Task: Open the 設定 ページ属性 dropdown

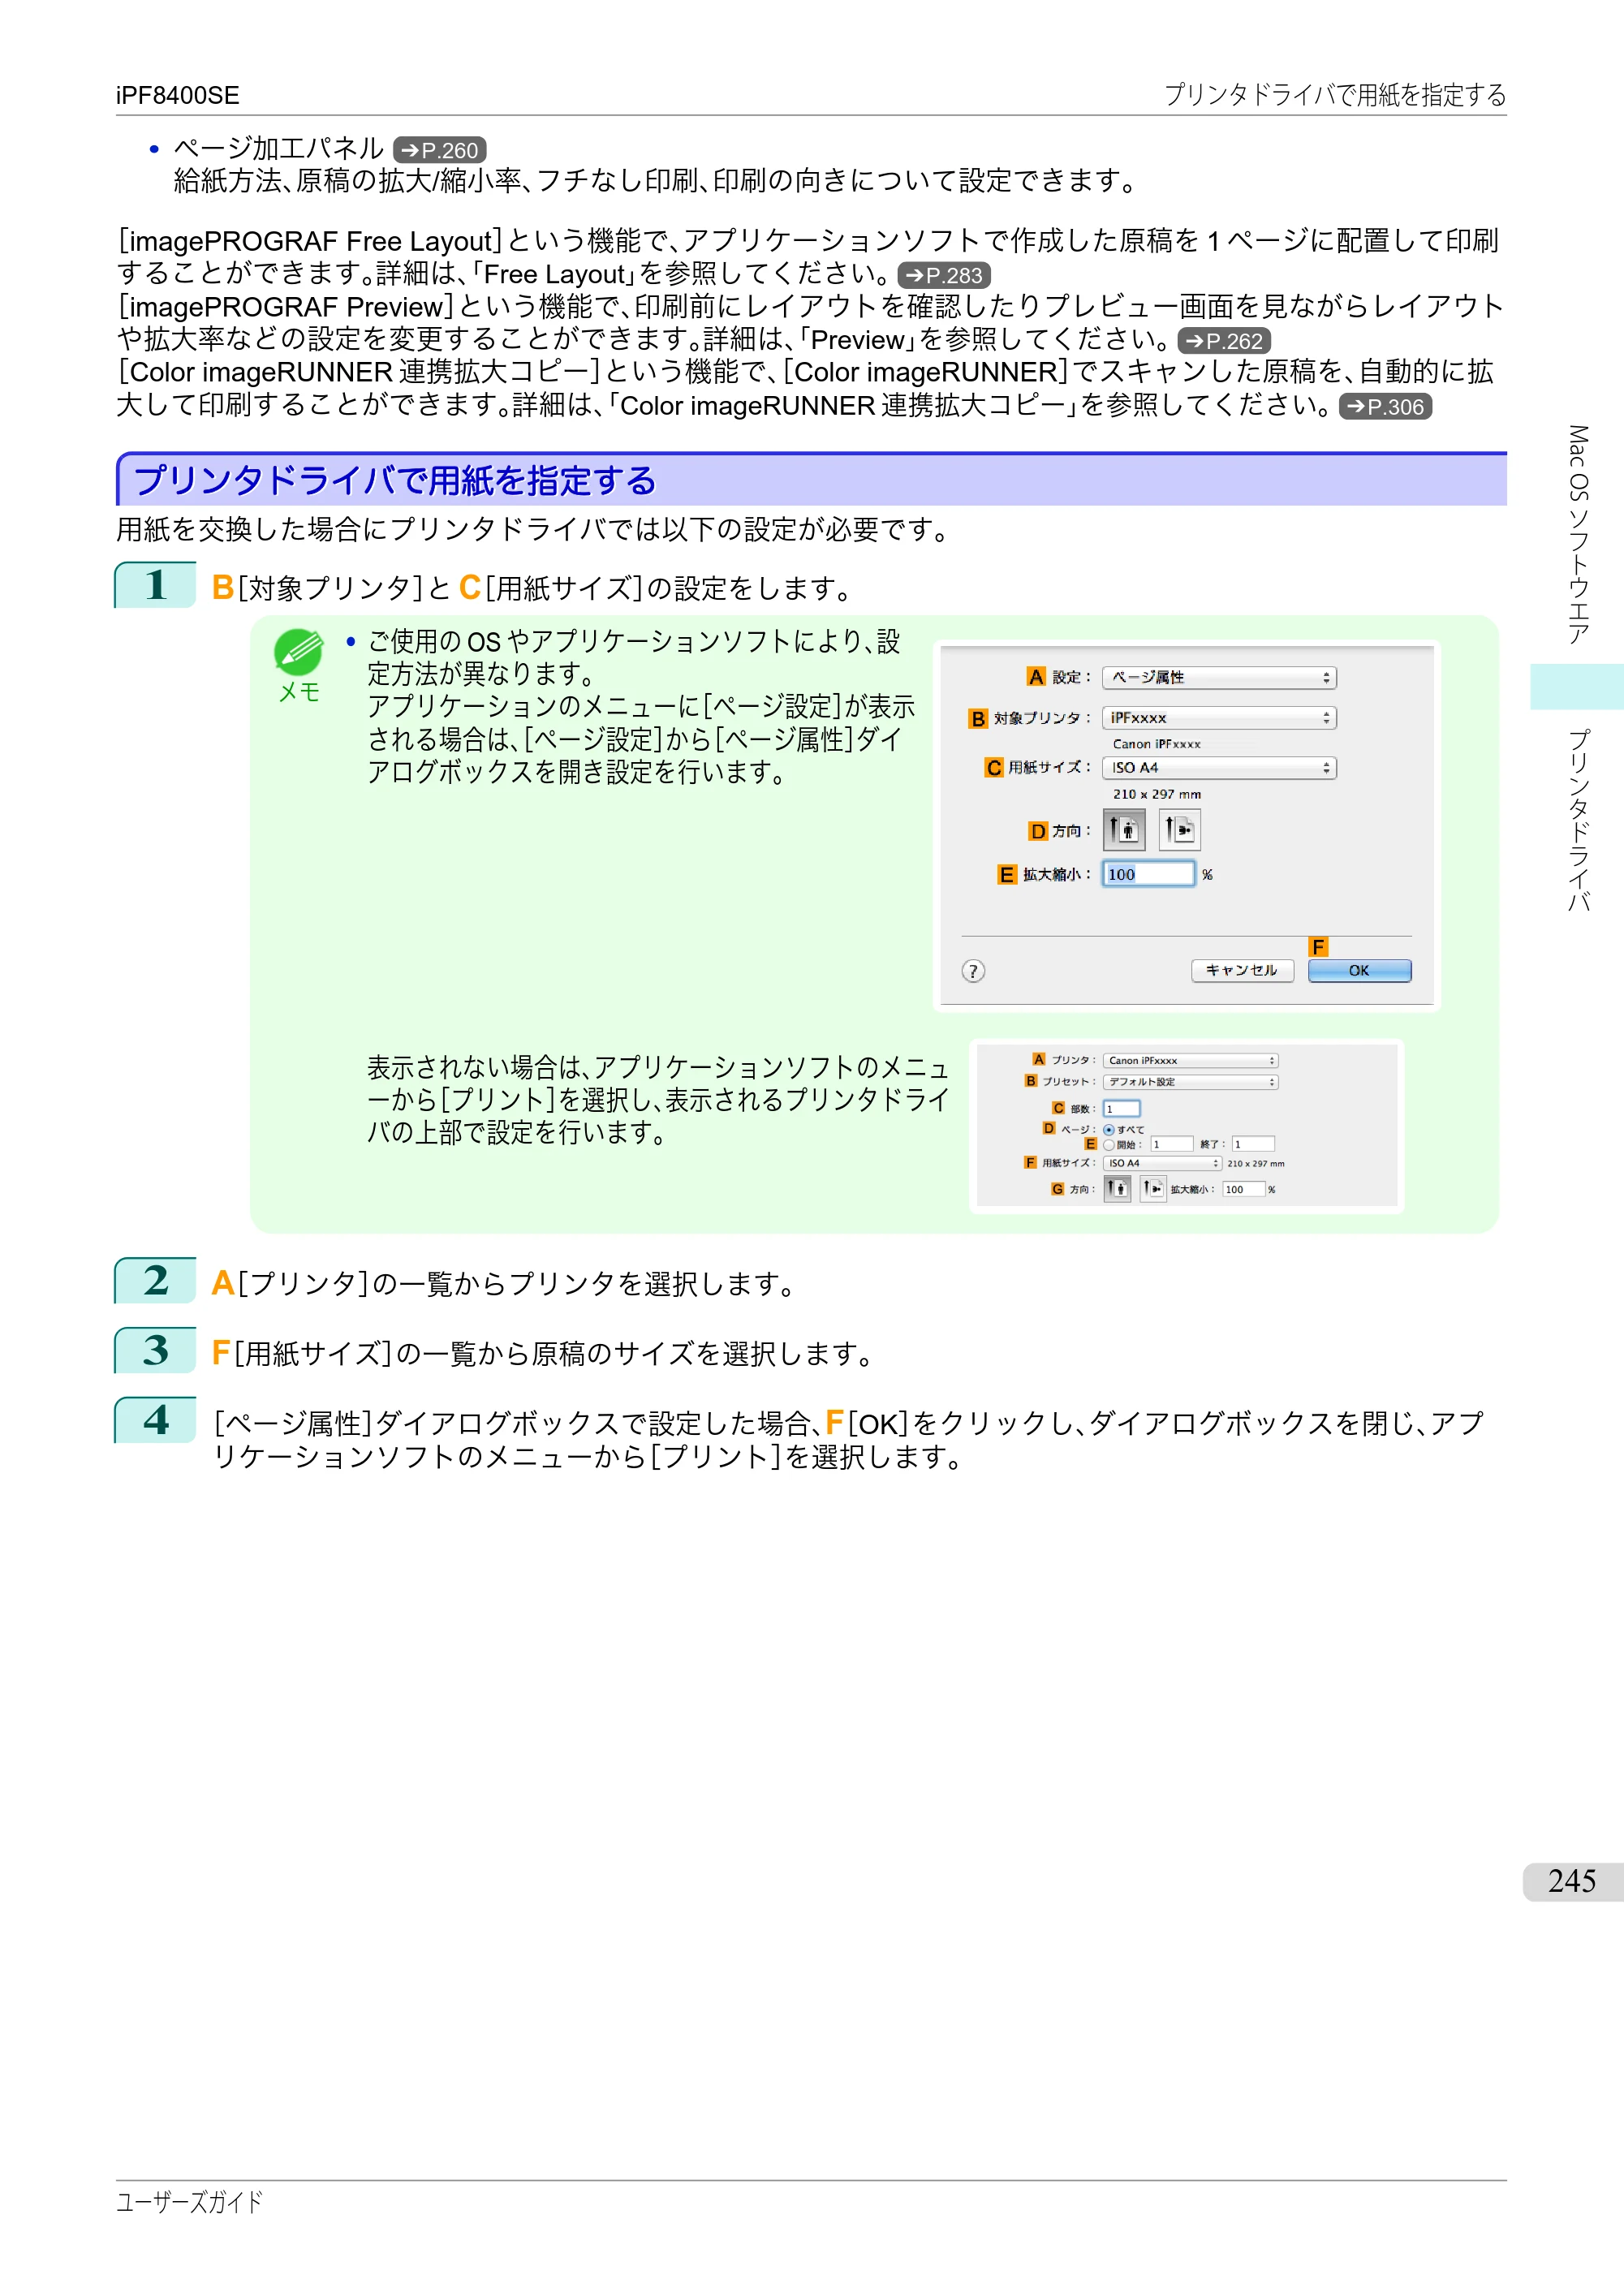Action: click(1219, 677)
